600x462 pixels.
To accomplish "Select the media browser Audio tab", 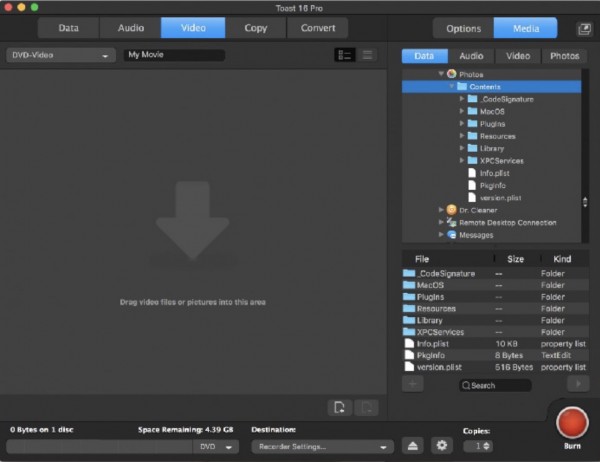I will pyautogui.click(x=471, y=56).
